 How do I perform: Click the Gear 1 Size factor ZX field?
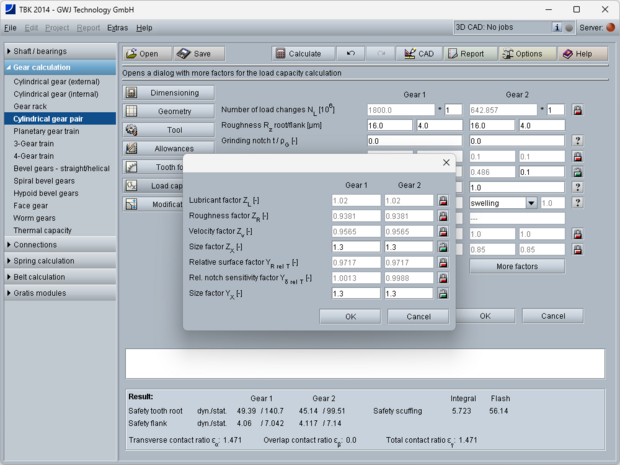[x=355, y=247]
